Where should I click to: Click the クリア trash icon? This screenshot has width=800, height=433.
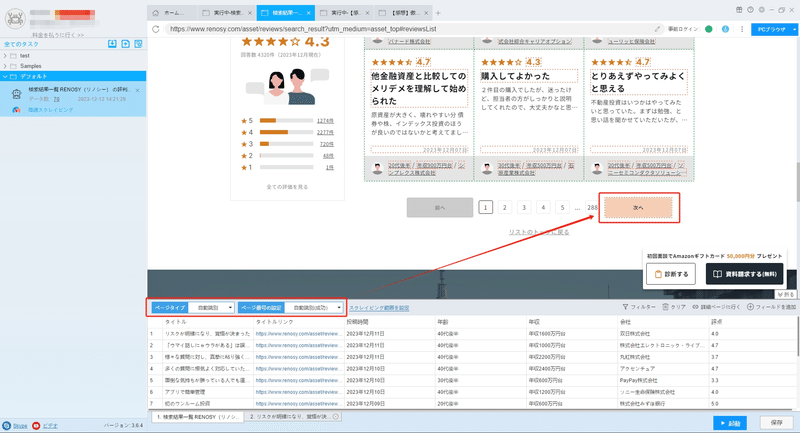tap(665, 307)
